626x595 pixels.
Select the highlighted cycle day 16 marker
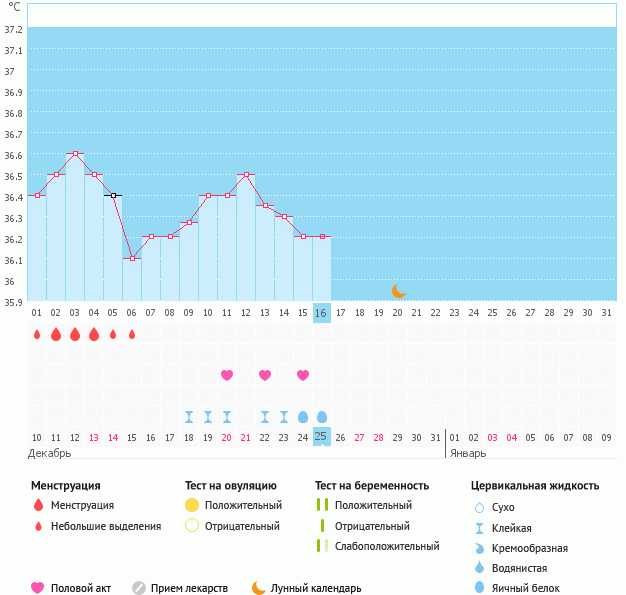pyautogui.click(x=321, y=313)
